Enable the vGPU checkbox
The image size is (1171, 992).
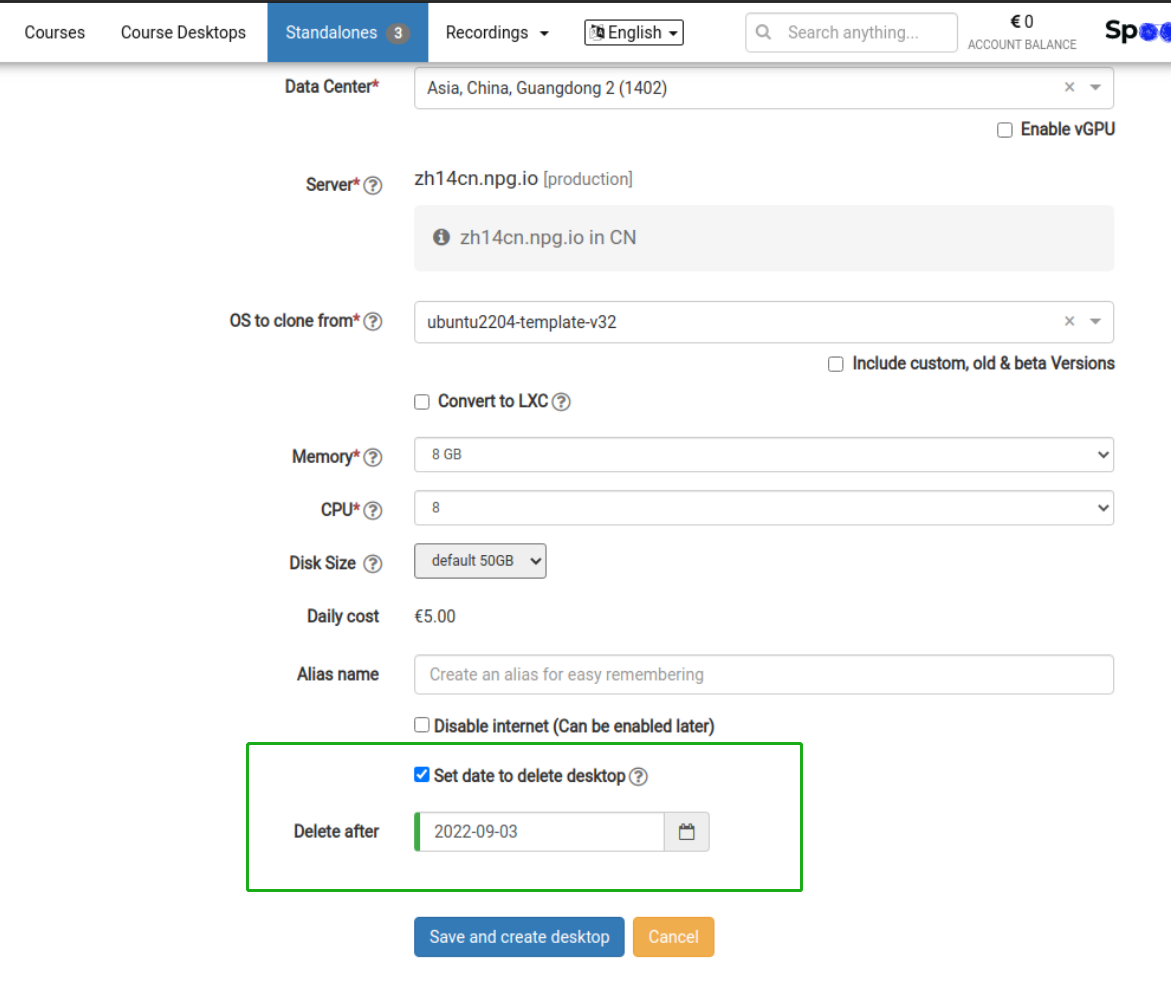pyautogui.click(x=1004, y=130)
